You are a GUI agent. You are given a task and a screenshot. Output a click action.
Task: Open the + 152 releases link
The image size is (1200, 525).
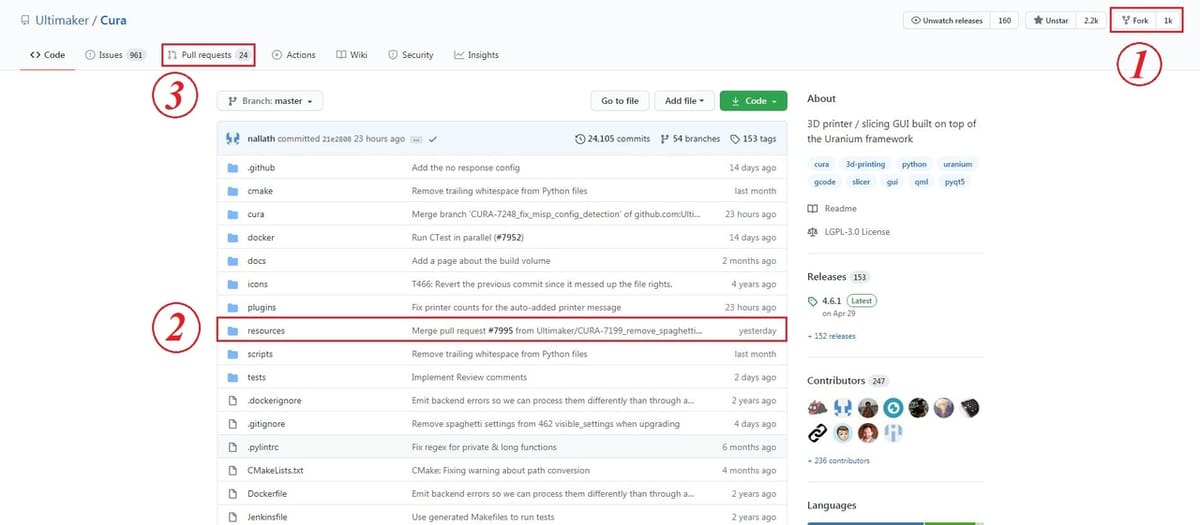click(831, 336)
